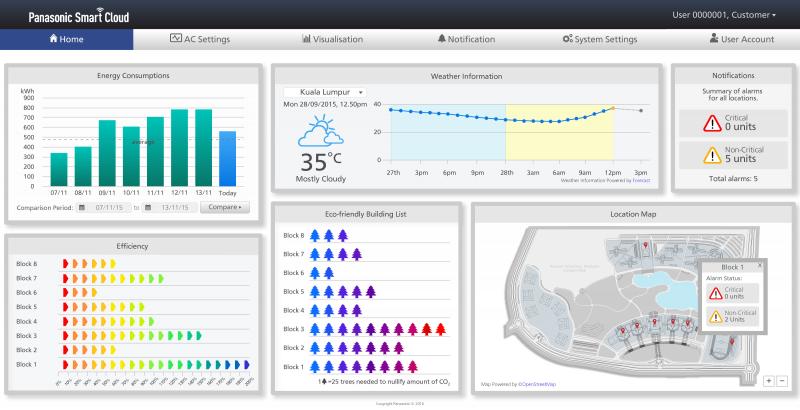Viewport: 800px width, 410px height.
Task: Open the Compare dropdown button
Action: click(x=224, y=207)
